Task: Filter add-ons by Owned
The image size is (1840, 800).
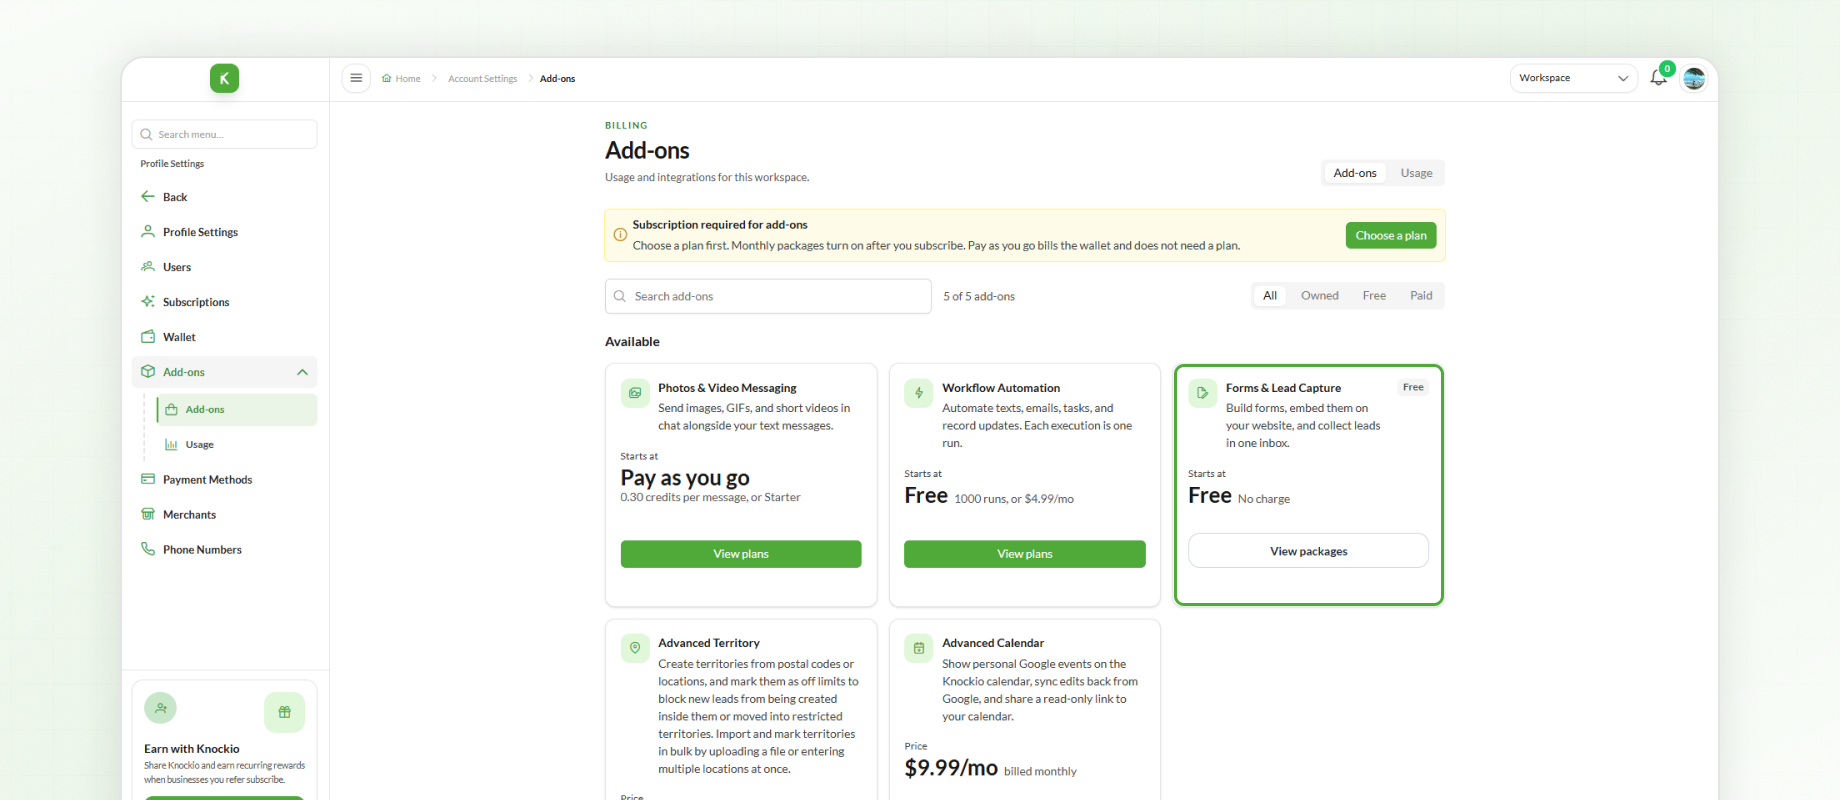Action: (1320, 296)
